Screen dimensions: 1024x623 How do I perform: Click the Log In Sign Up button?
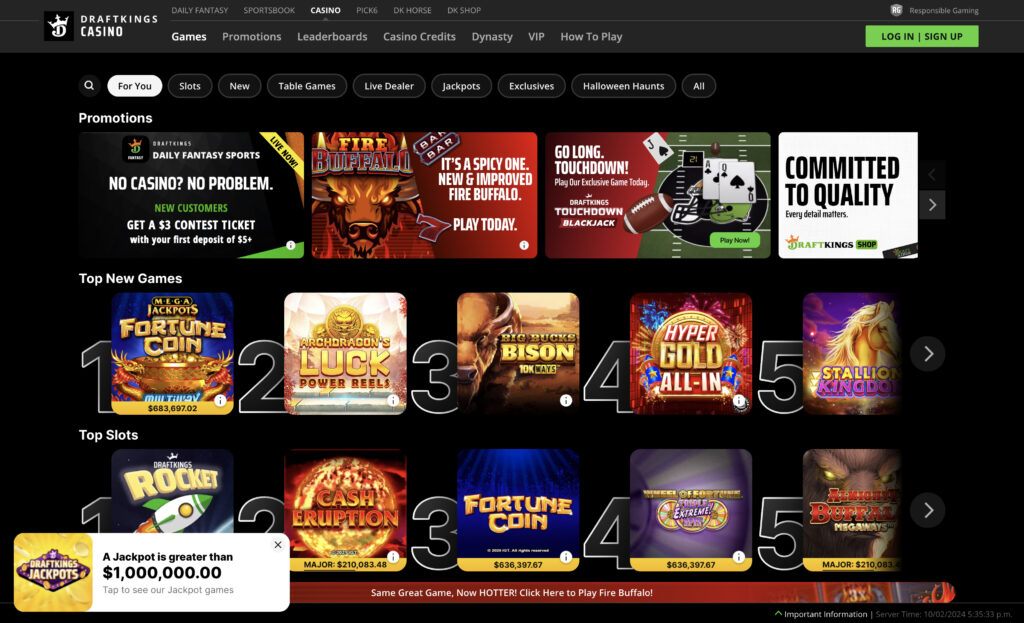coord(921,35)
